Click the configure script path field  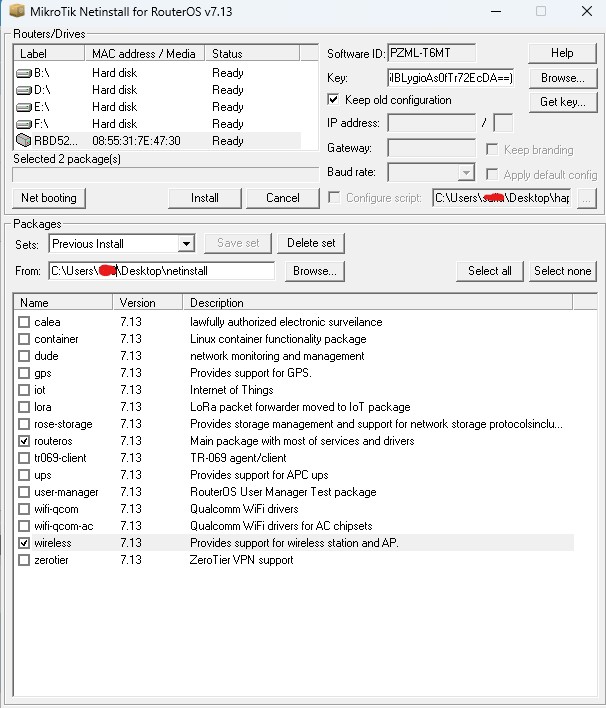pos(502,198)
